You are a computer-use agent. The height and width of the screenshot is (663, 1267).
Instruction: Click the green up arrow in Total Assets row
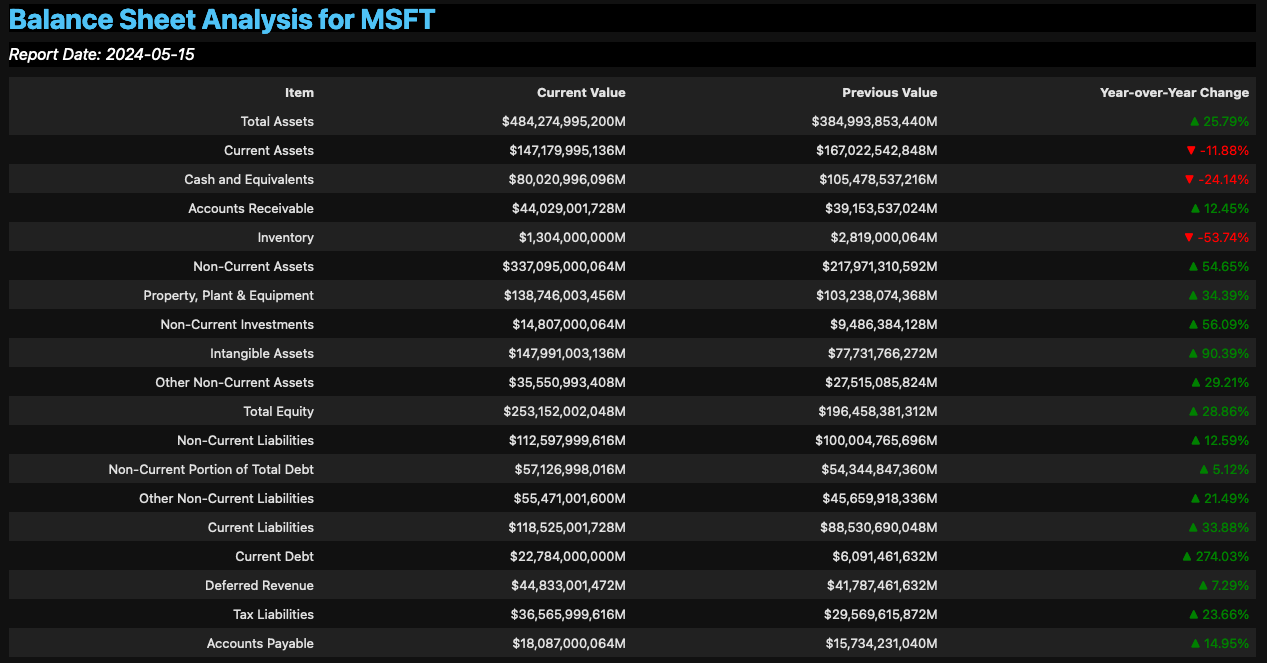[x=1194, y=122]
